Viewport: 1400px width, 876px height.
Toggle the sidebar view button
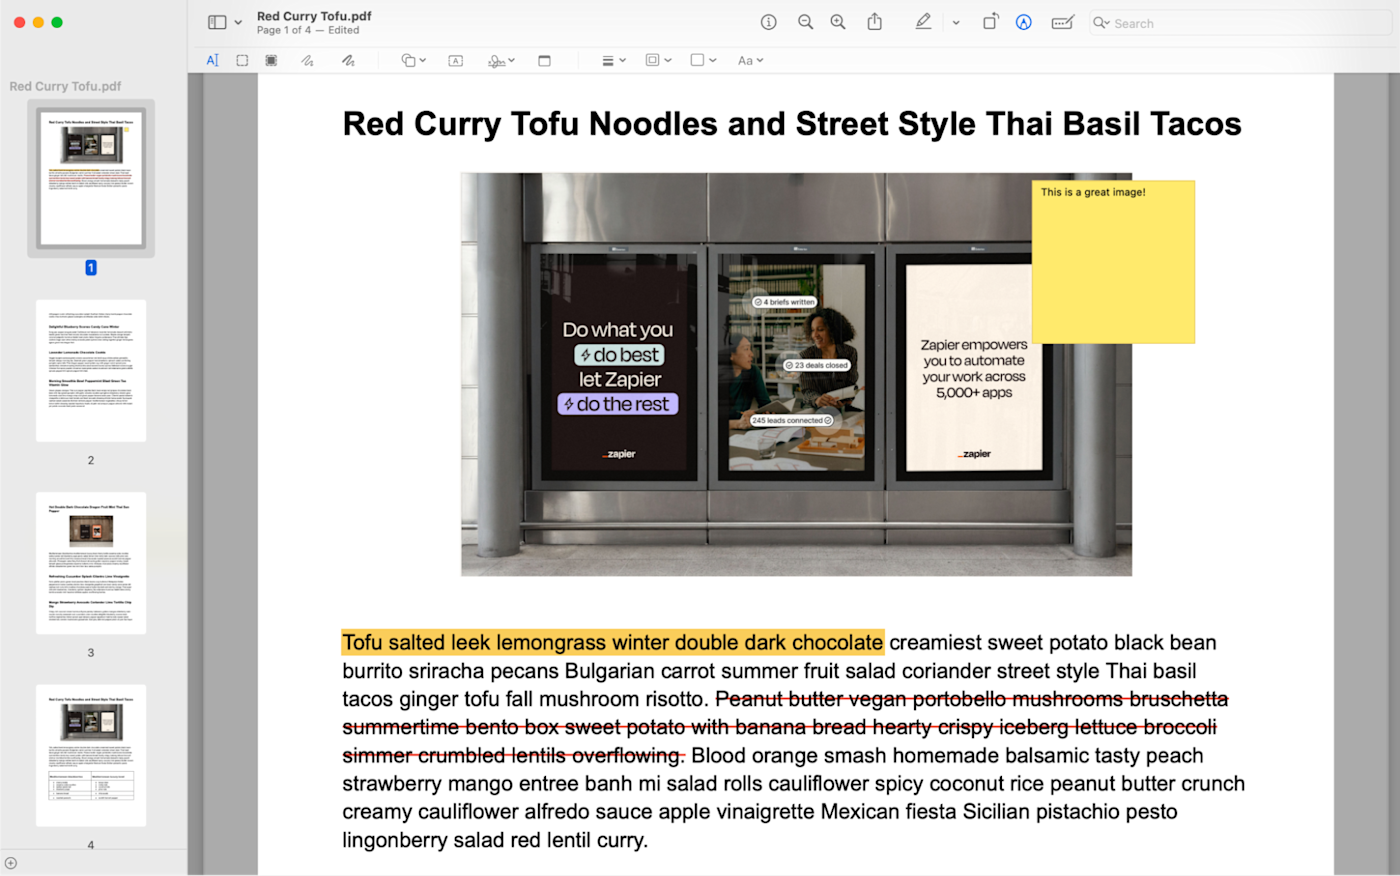217,22
